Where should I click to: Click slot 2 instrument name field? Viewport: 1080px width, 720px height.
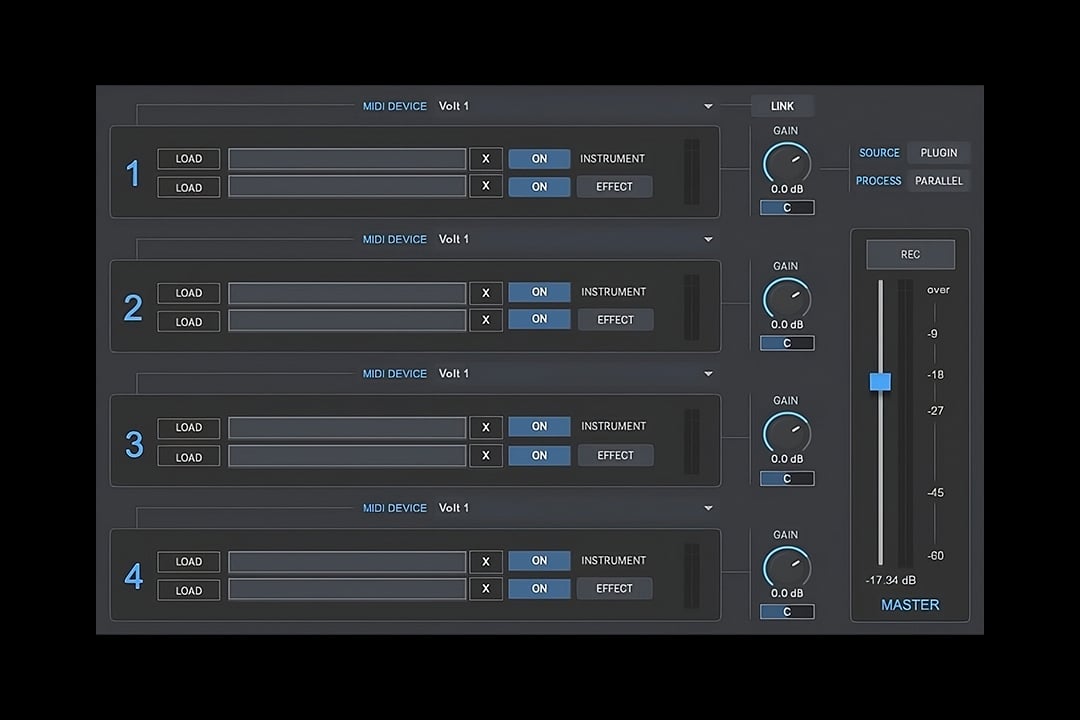(x=347, y=293)
